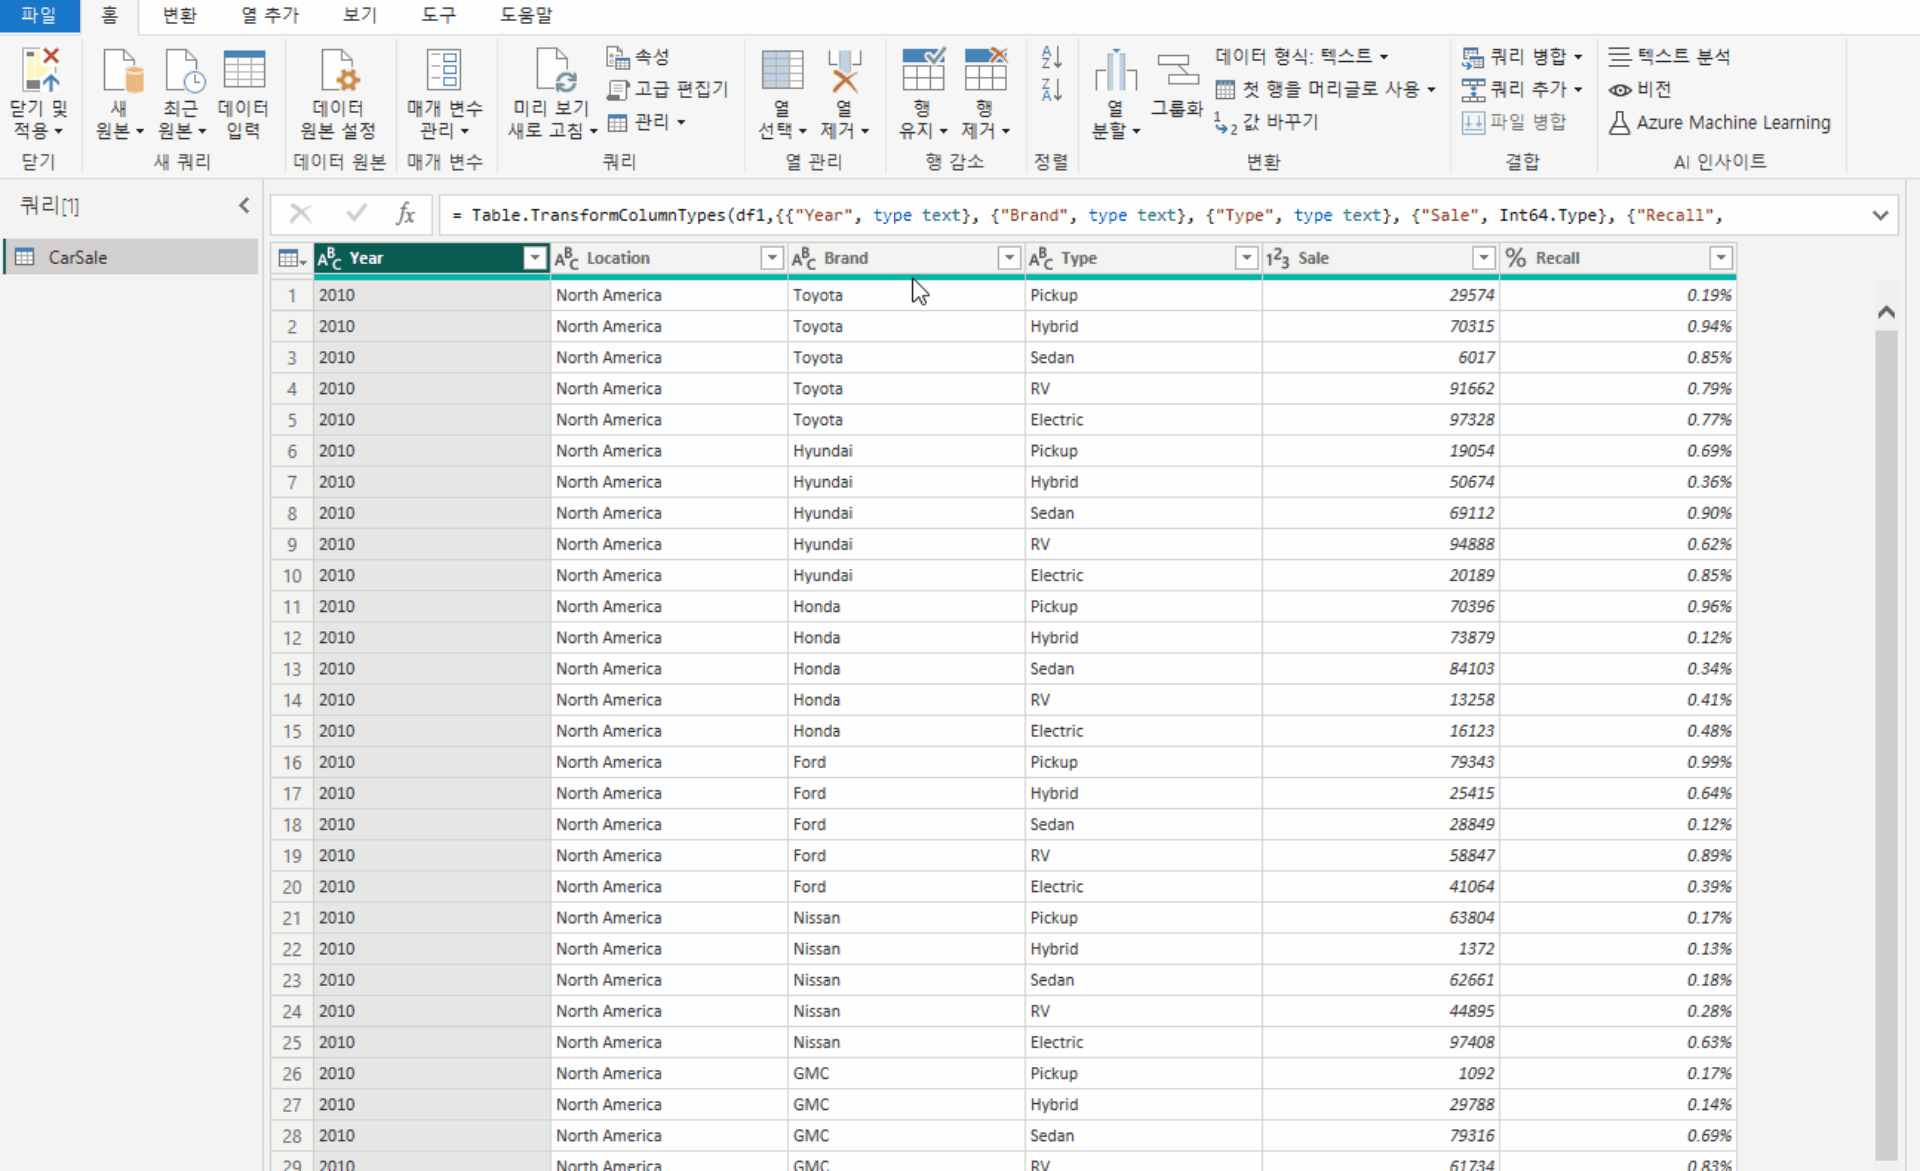The width and height of the screenshot is (1920, 1171).
Task: Confirm formula with the checkmark icon
Action: pos(356,214)
